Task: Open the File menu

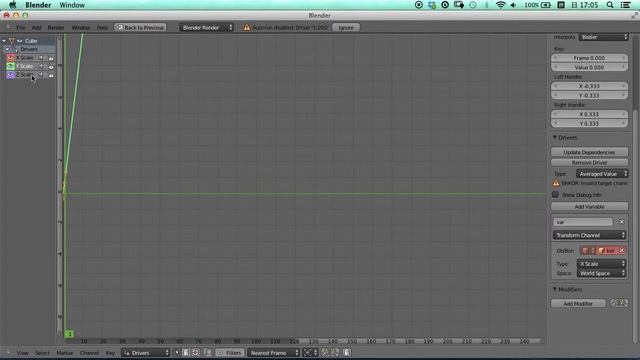Action: coord(21,28)
